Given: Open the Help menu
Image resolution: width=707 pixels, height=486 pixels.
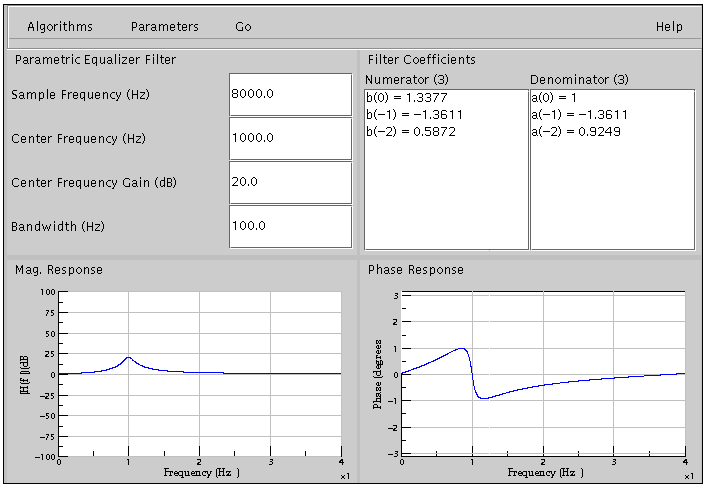Looking at the screenshot, I should click(x=669, y=27).
